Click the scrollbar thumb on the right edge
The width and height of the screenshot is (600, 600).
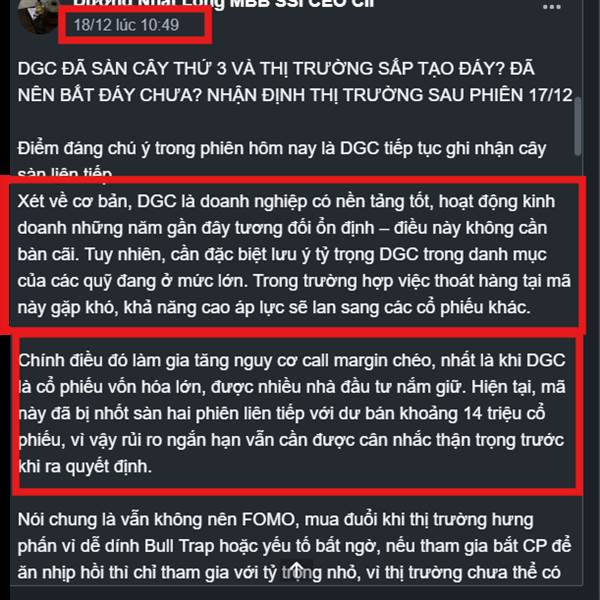578,126
